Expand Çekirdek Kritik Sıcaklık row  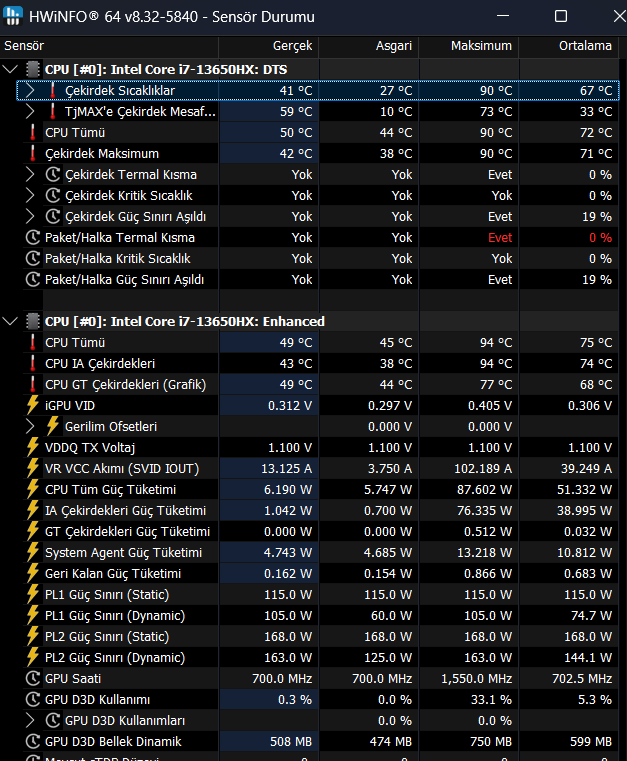30,195
